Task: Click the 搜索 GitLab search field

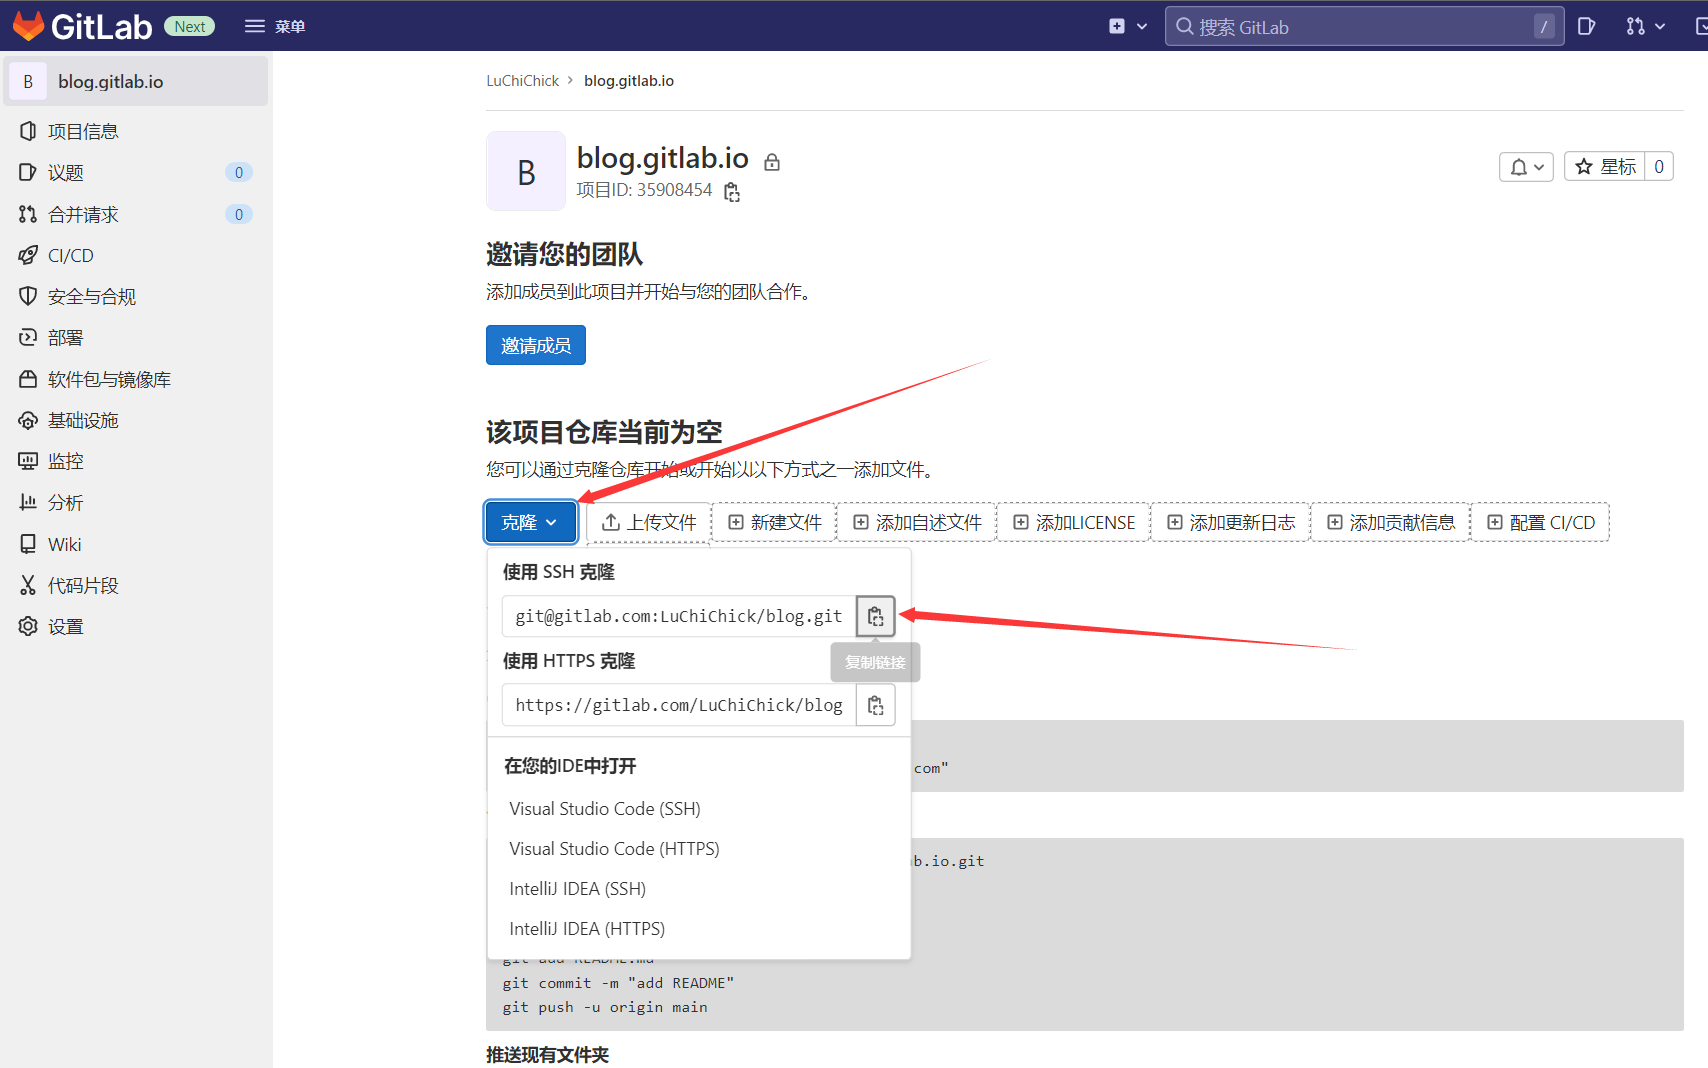Action: click(x=1364, y=26)
